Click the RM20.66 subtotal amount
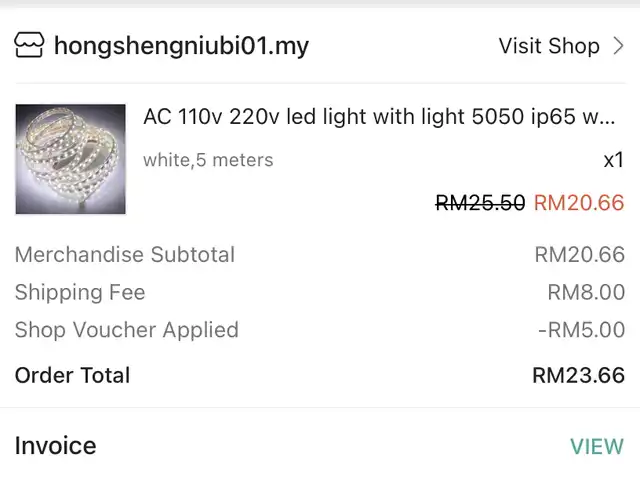 580,255
